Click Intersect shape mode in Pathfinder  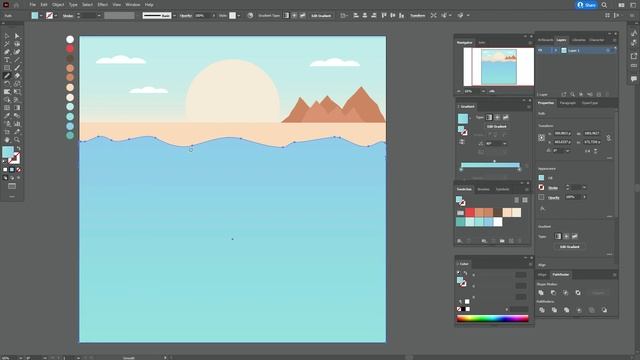pos(566,293)
